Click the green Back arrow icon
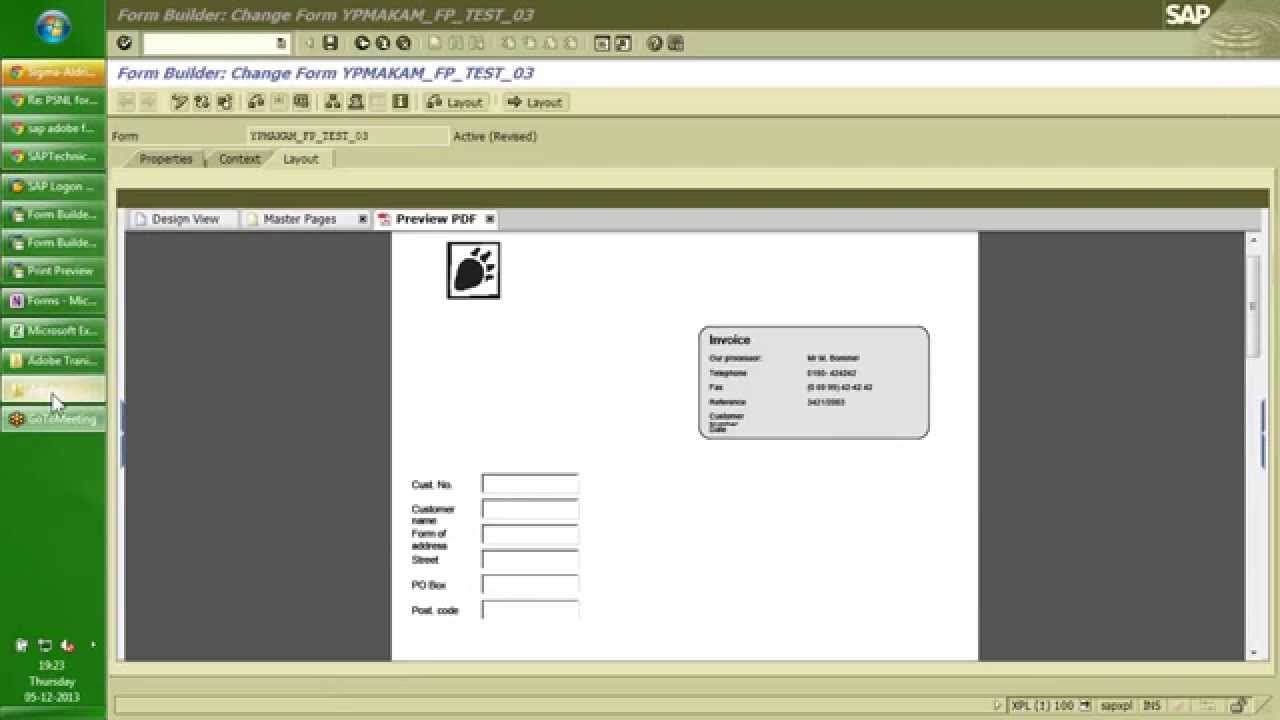Viewport: 1280px width, 720px height. click(362, 43)
